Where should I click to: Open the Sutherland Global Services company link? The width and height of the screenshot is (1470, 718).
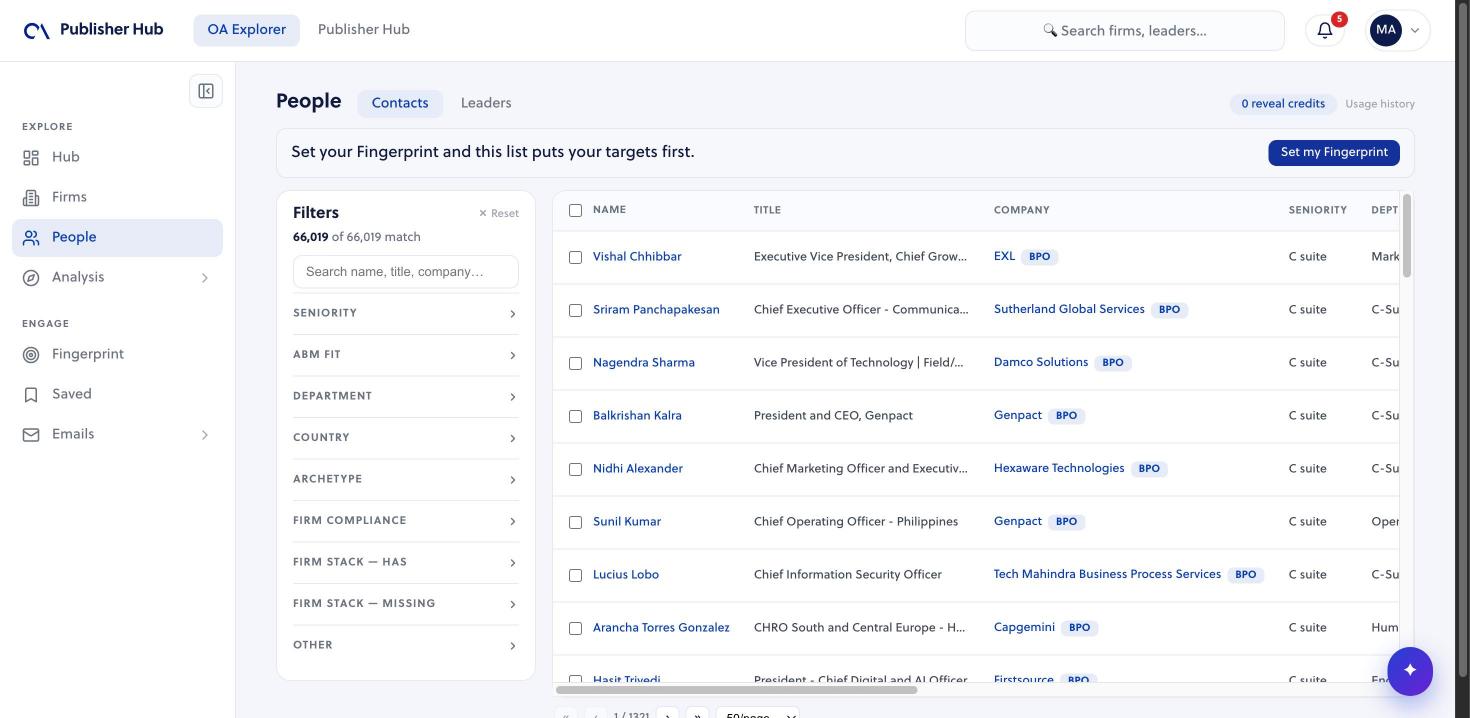(1069, 309)
